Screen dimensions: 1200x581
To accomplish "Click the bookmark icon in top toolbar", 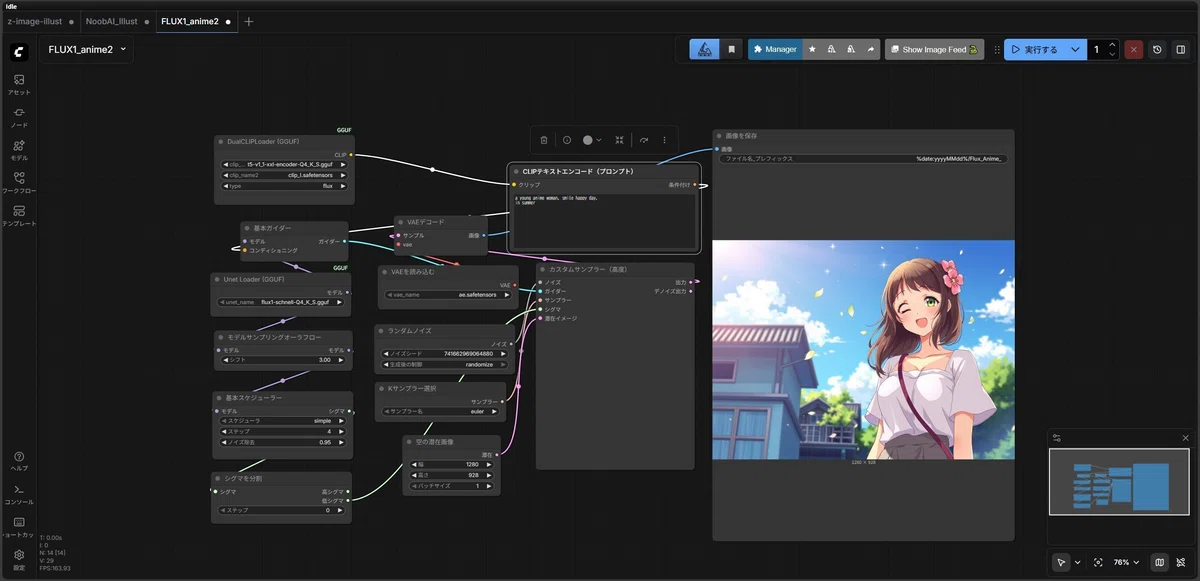I will [x=732, y=49].
